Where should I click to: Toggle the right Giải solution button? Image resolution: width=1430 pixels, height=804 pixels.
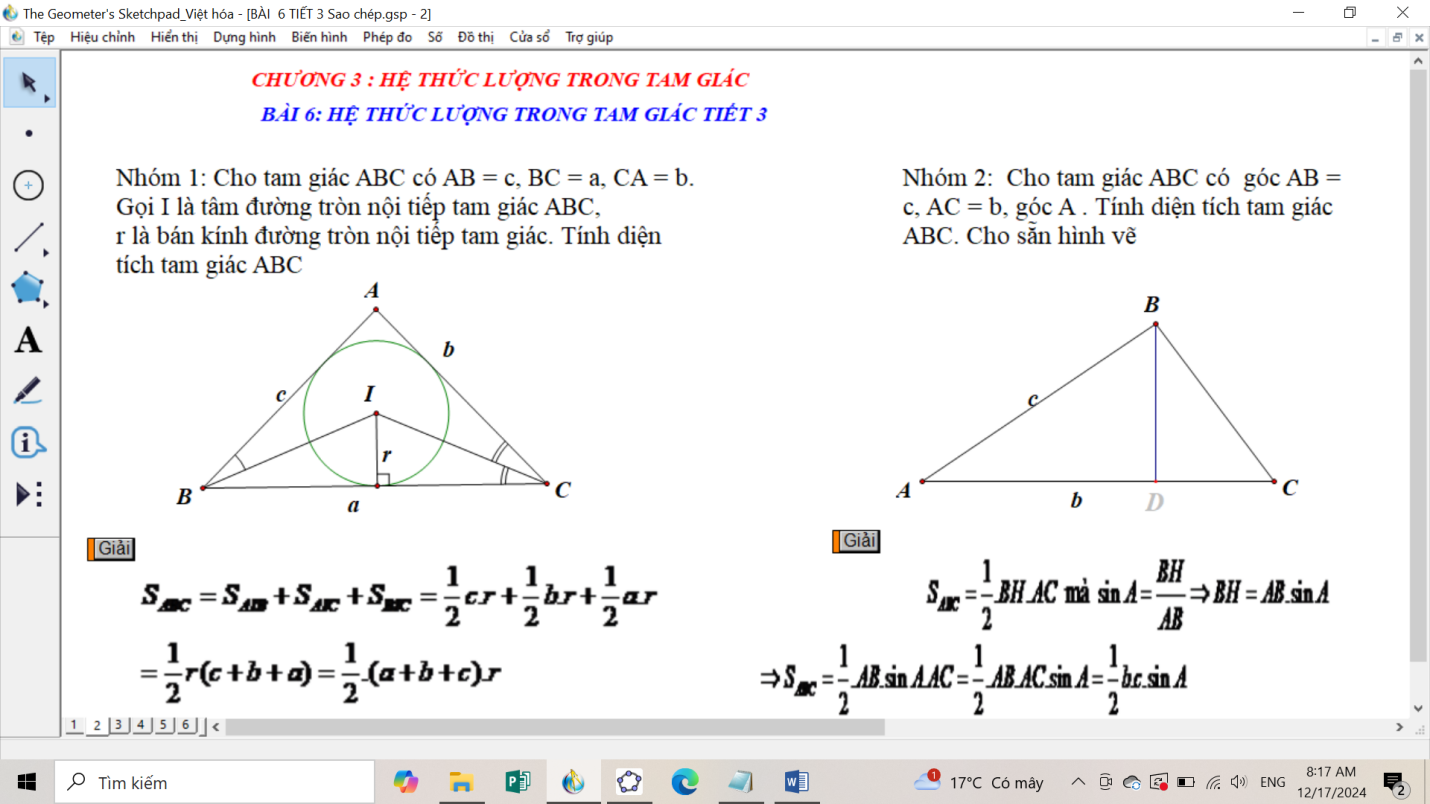(x=856, y=541)
